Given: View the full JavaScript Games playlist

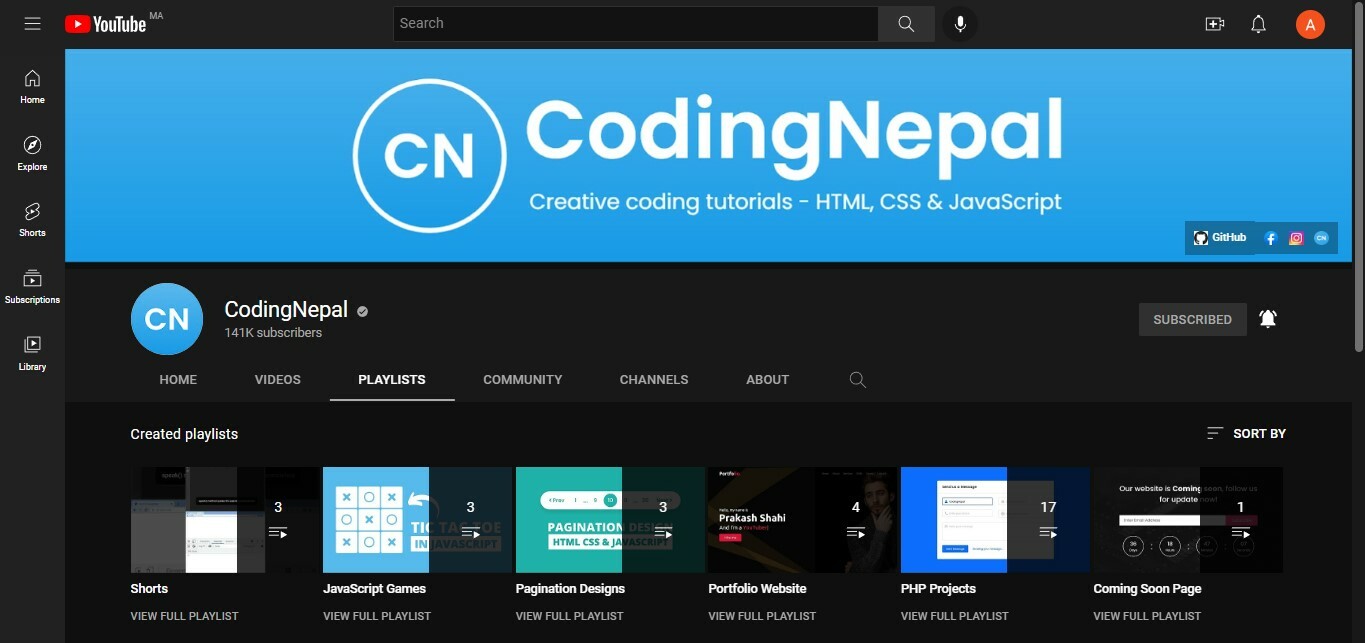Looking at the screenshot, I should [x=377, y=616].
